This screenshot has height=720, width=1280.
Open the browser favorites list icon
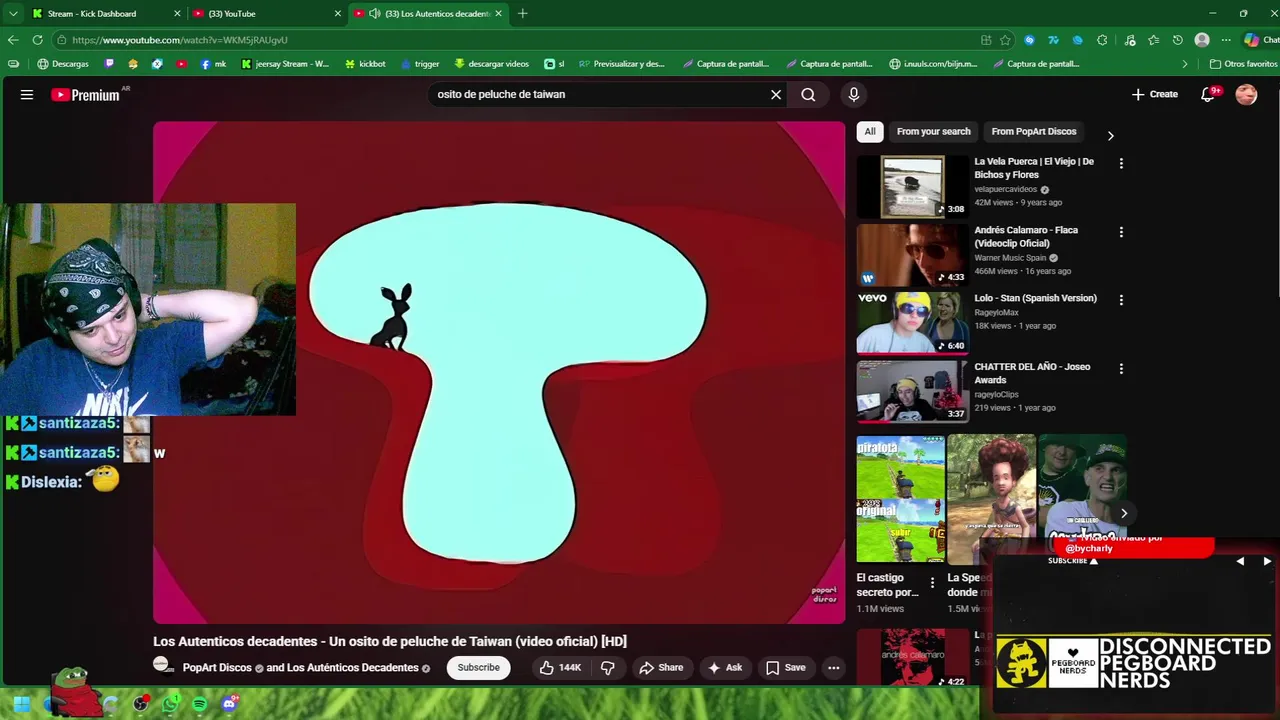pos(1153,40)
